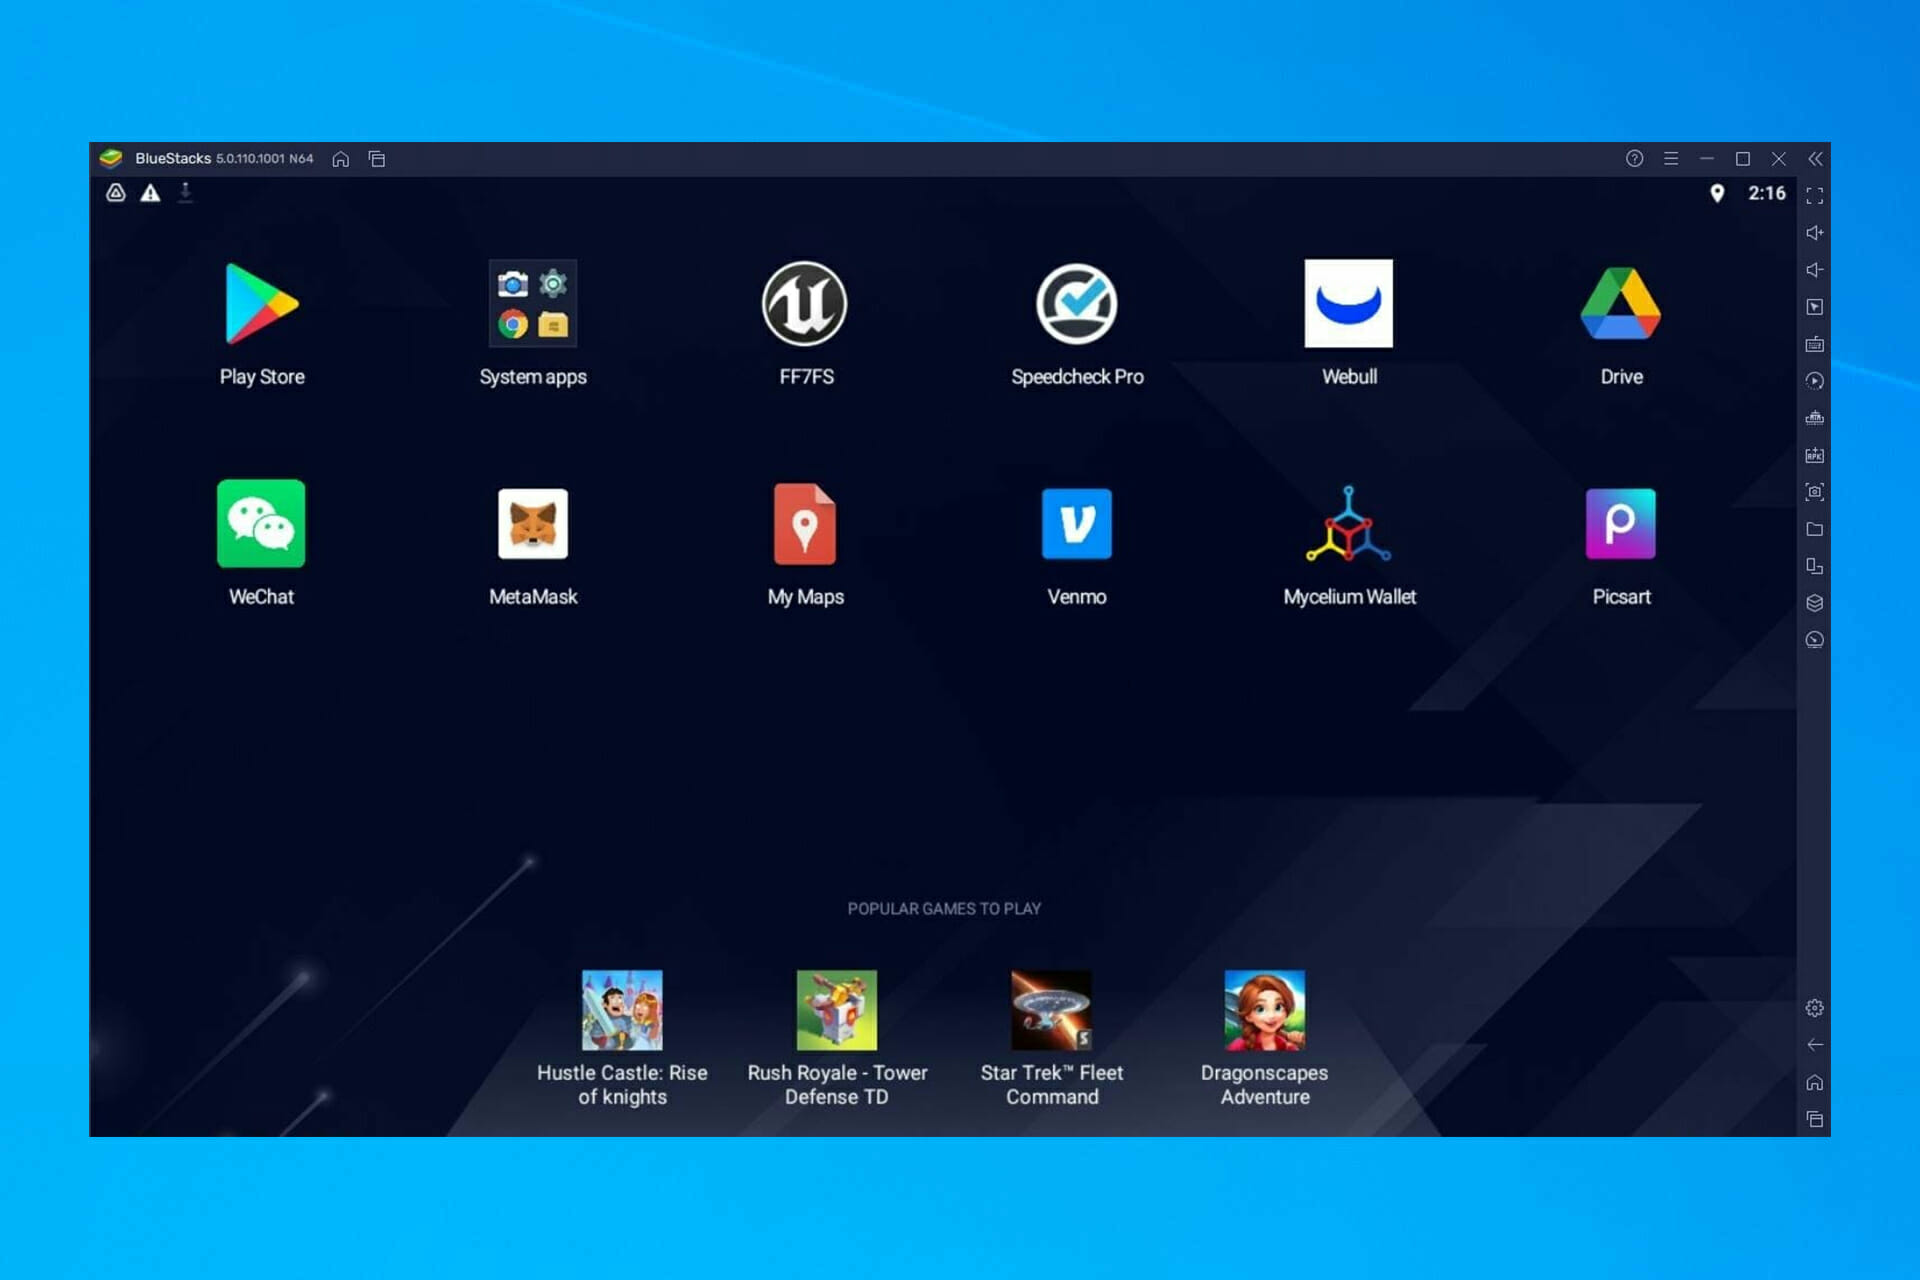This screenshot has width=1920, height=1280.
Task: Toggle the lock cursor icon
Action: tap(1815, 307)
